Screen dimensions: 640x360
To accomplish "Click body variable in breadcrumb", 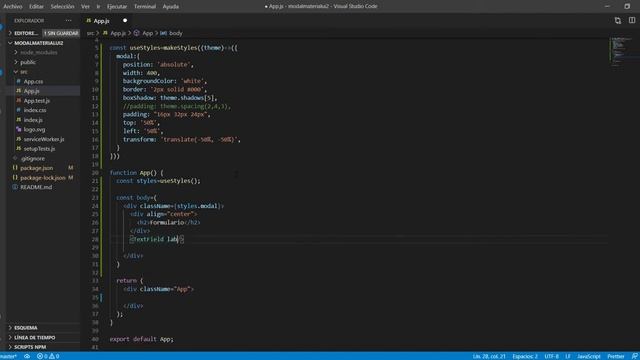I will pyautogui.click(x=171, y=33).
